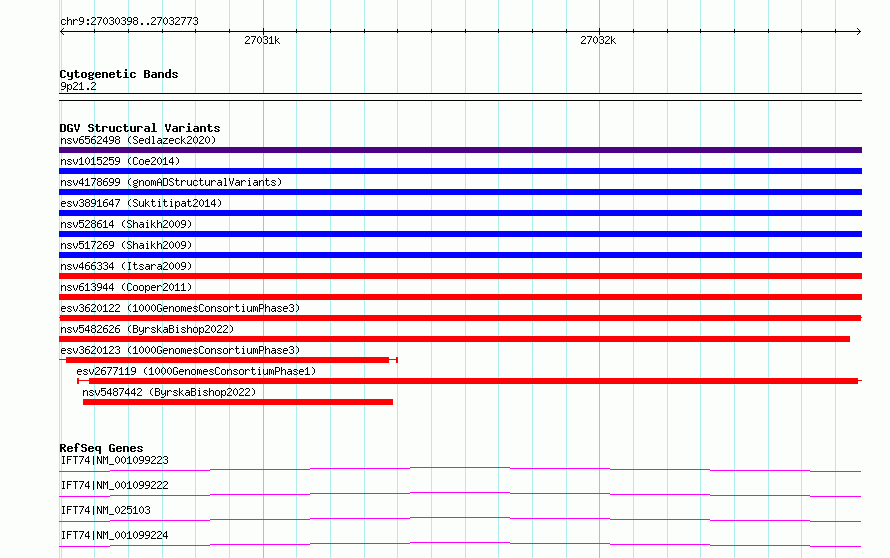
Task: Click the IFT74|NM_001099224 transcript label
Action: point(114,535)
